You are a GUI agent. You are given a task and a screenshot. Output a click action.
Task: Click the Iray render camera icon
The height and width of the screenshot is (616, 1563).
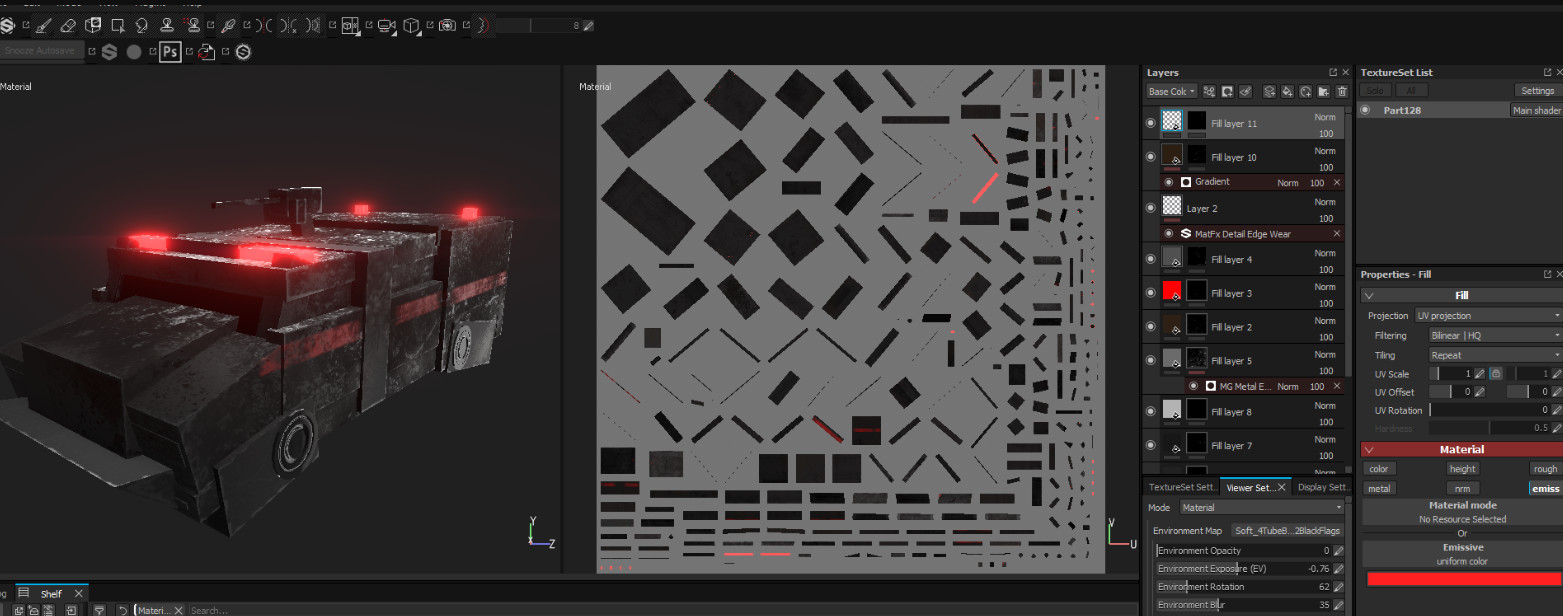[x=448, y=25]
